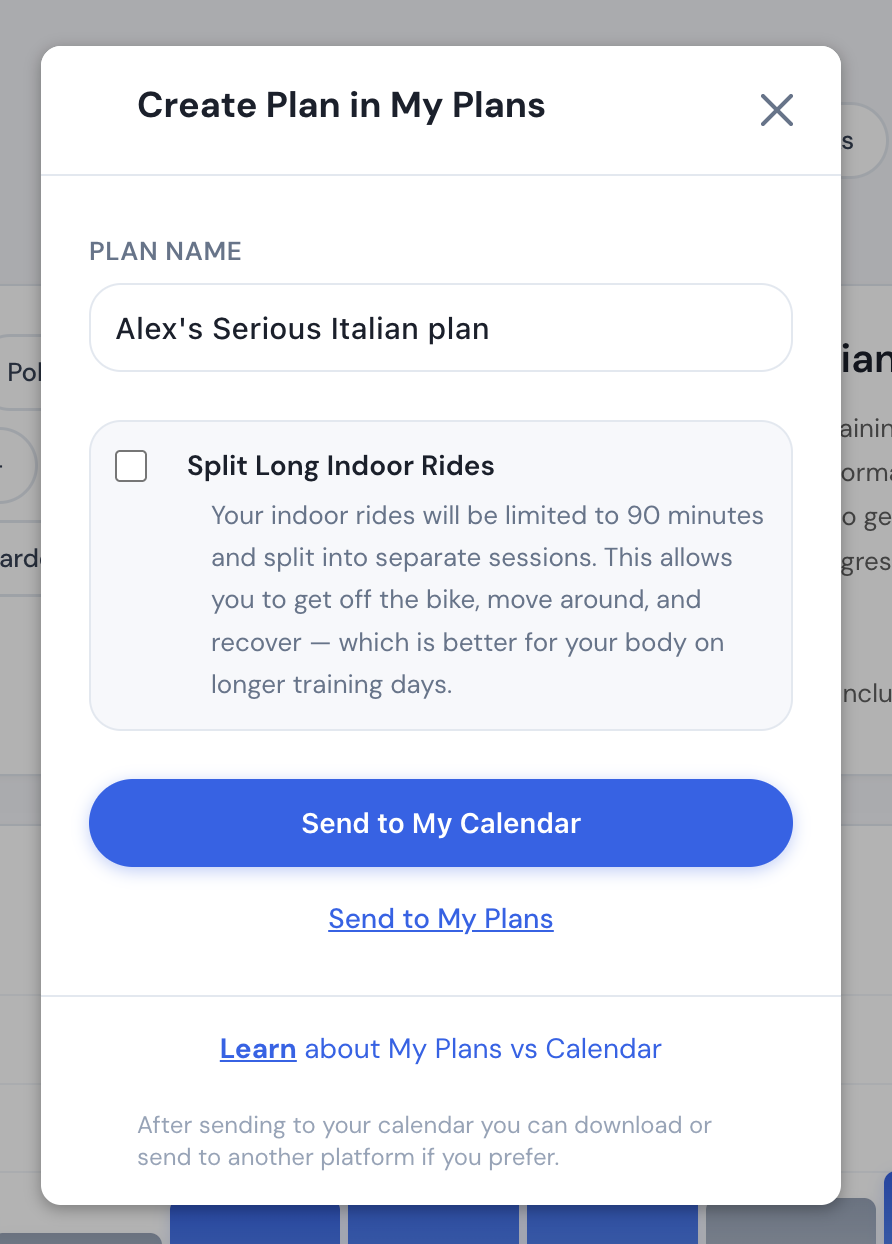Click the rounded pill behind dialog's top-right corner
892x1244 pixels.
pos(860,141)
